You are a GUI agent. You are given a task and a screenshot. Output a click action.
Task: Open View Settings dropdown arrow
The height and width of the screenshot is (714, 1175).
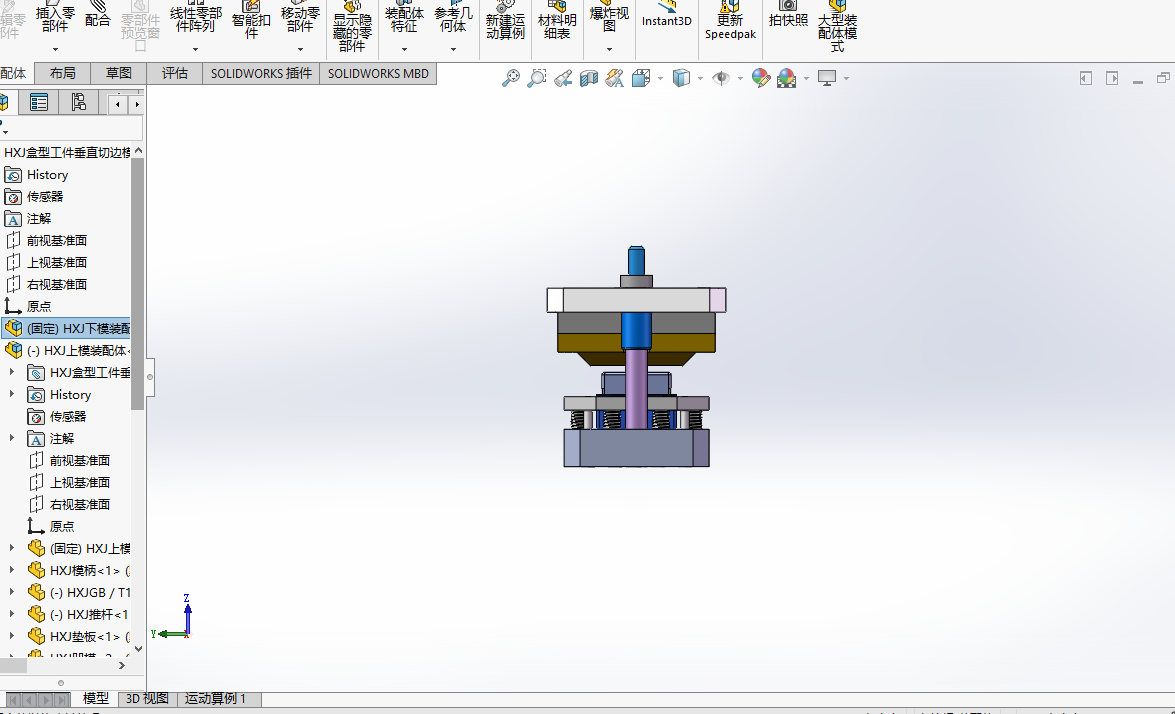[x=846, y=78]
